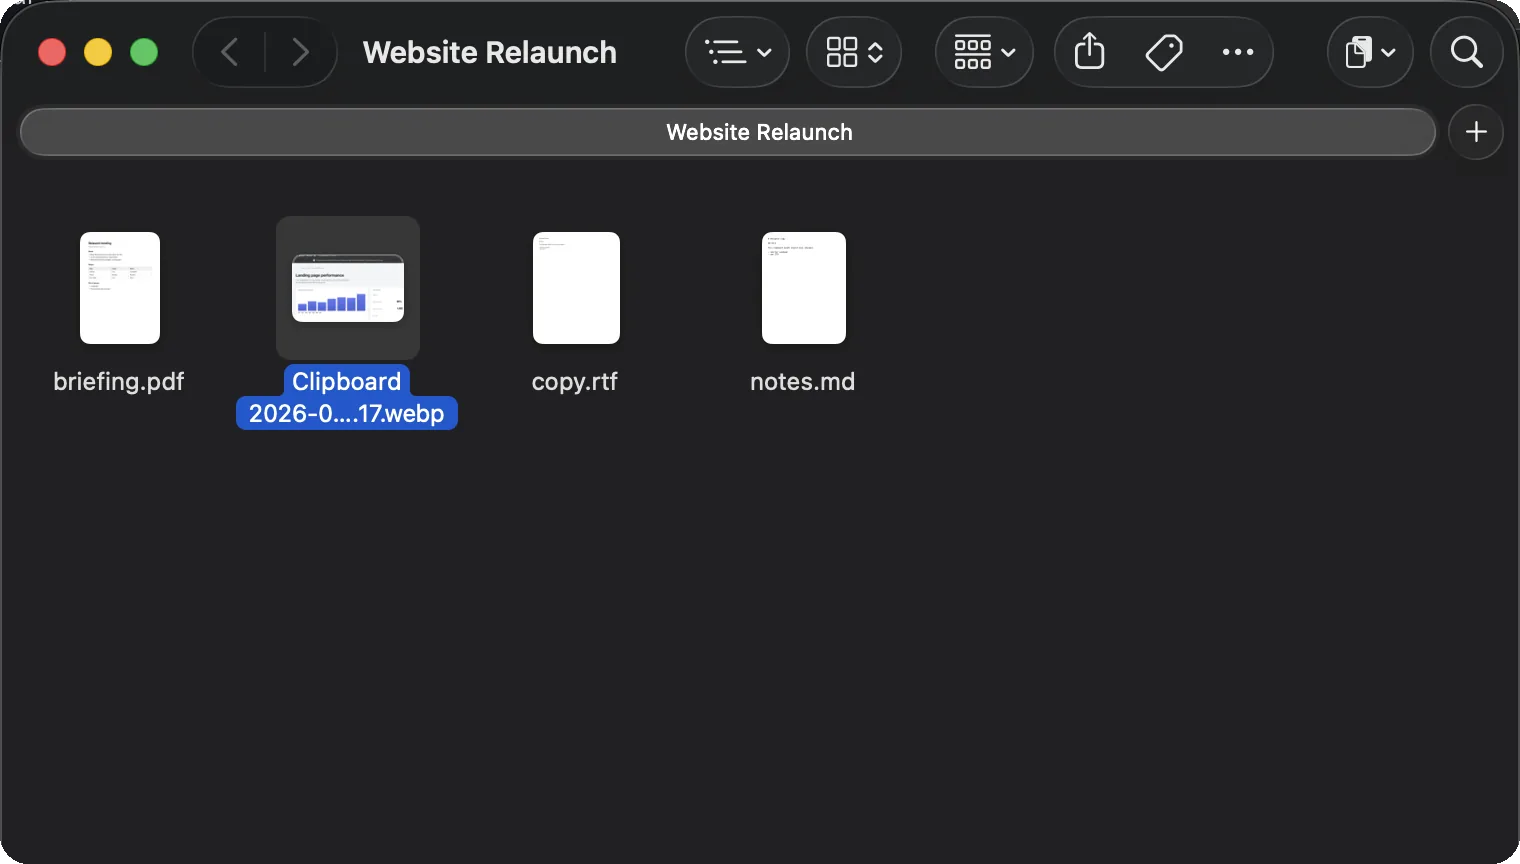Select the notes.md file thumbnail
This screenshot has height=864, width=1520.
click(x=804, y=288)
